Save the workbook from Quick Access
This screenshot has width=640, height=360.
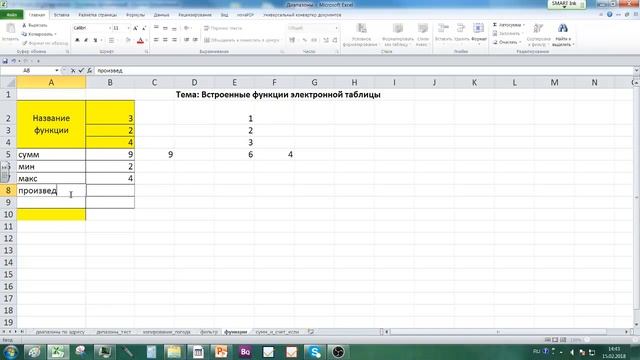(5, 61)
